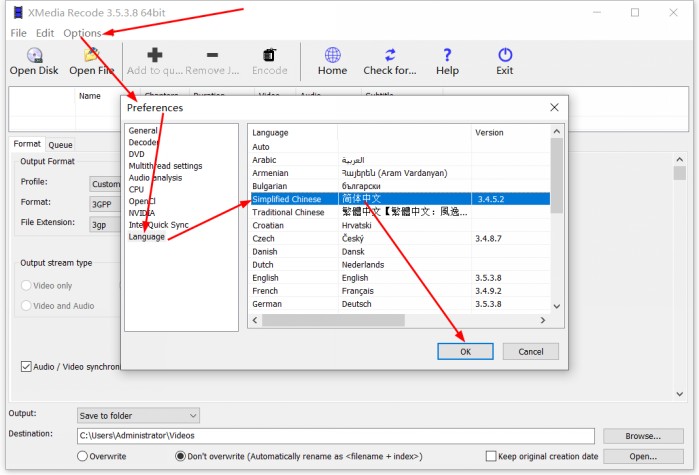Select NVIDIA in Preferences list
The height and width of the screenshot is (475, 699).
click(x=142, y=213)
